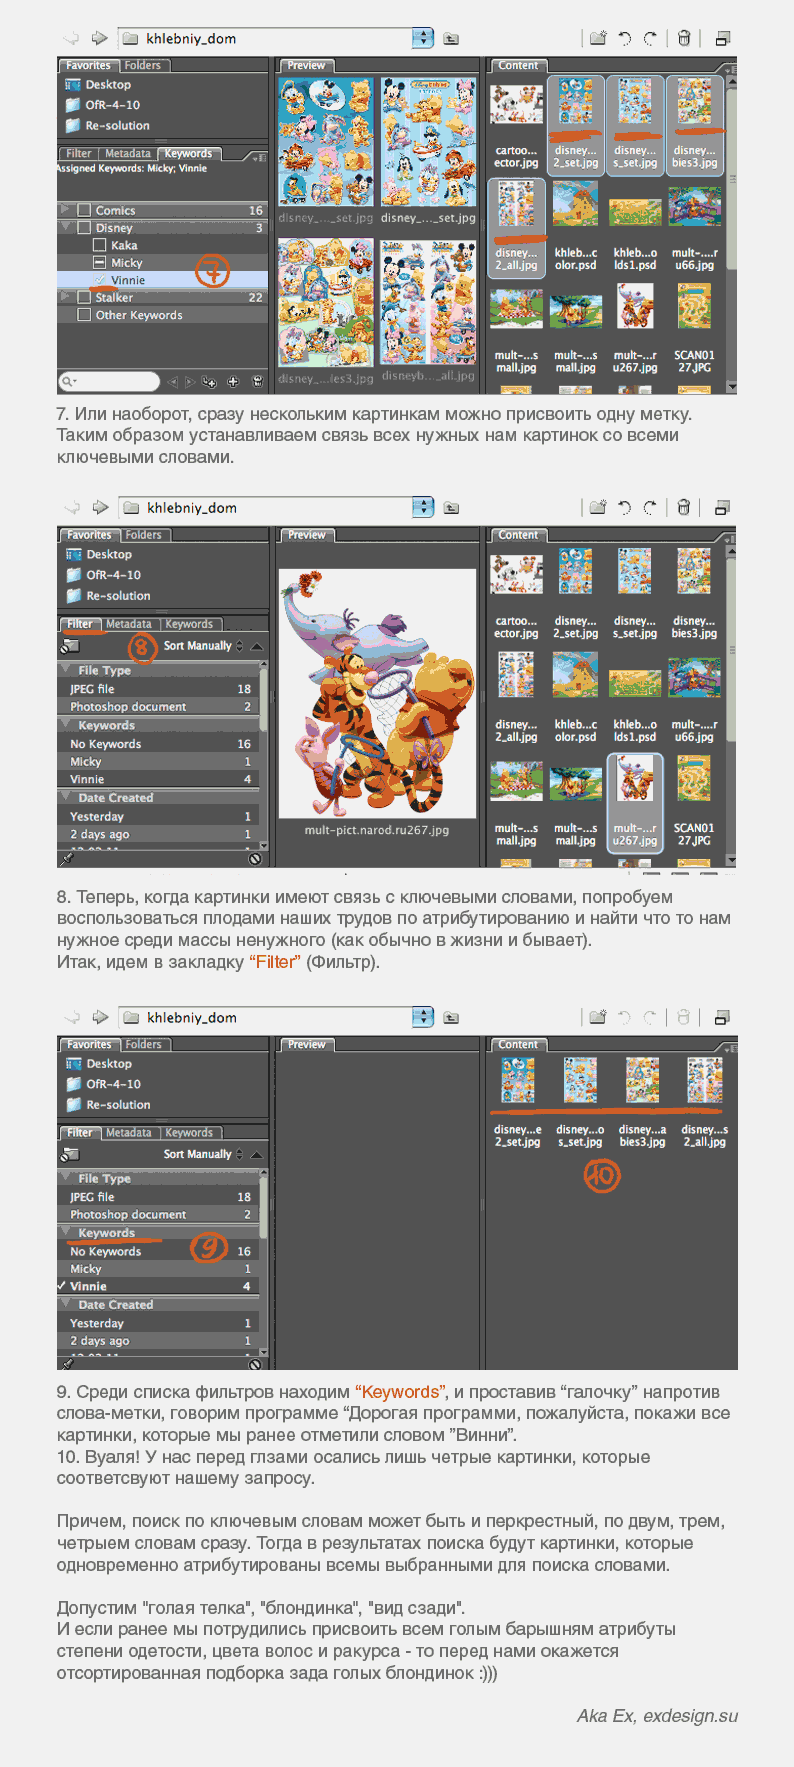Filter by Vinnie keyword in middle window
Screen dimensions: 794x1767
tap(158, 779)
